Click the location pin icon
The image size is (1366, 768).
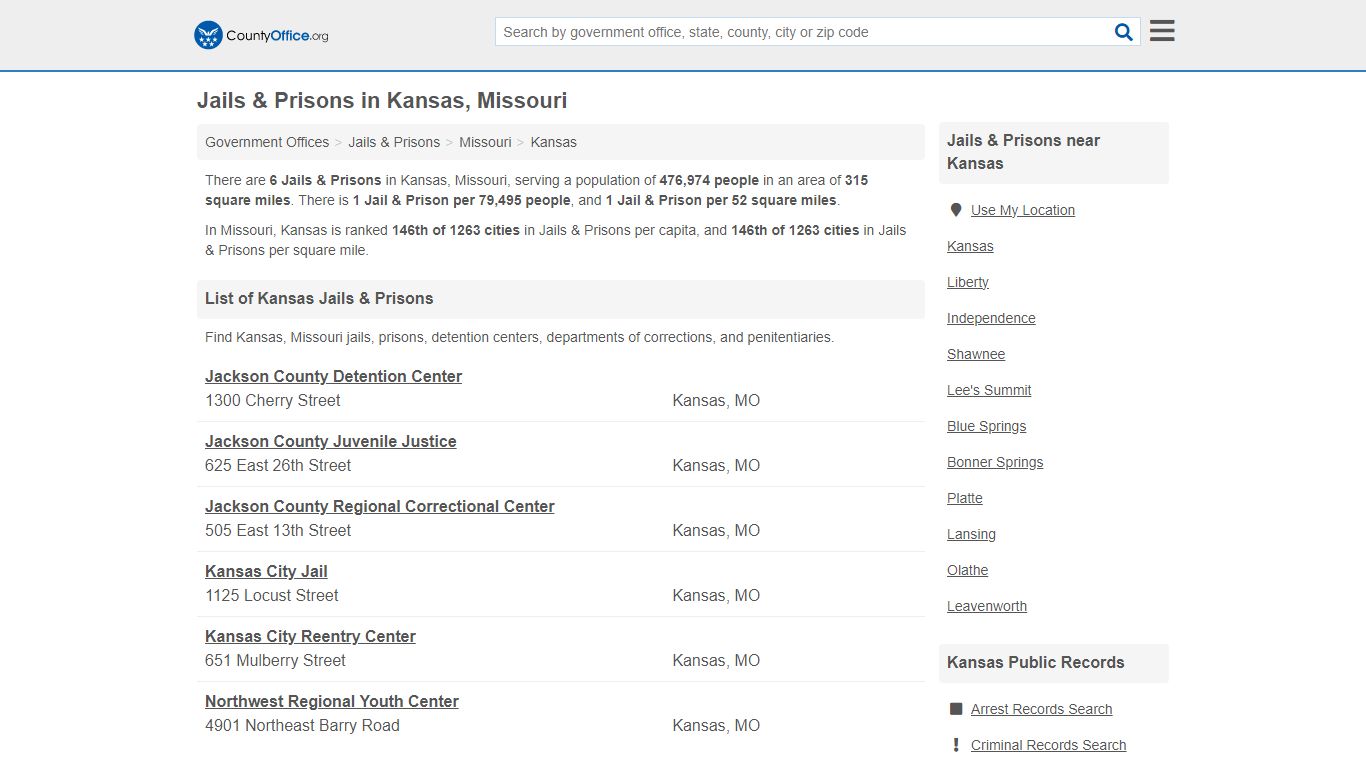coord(955,210)
